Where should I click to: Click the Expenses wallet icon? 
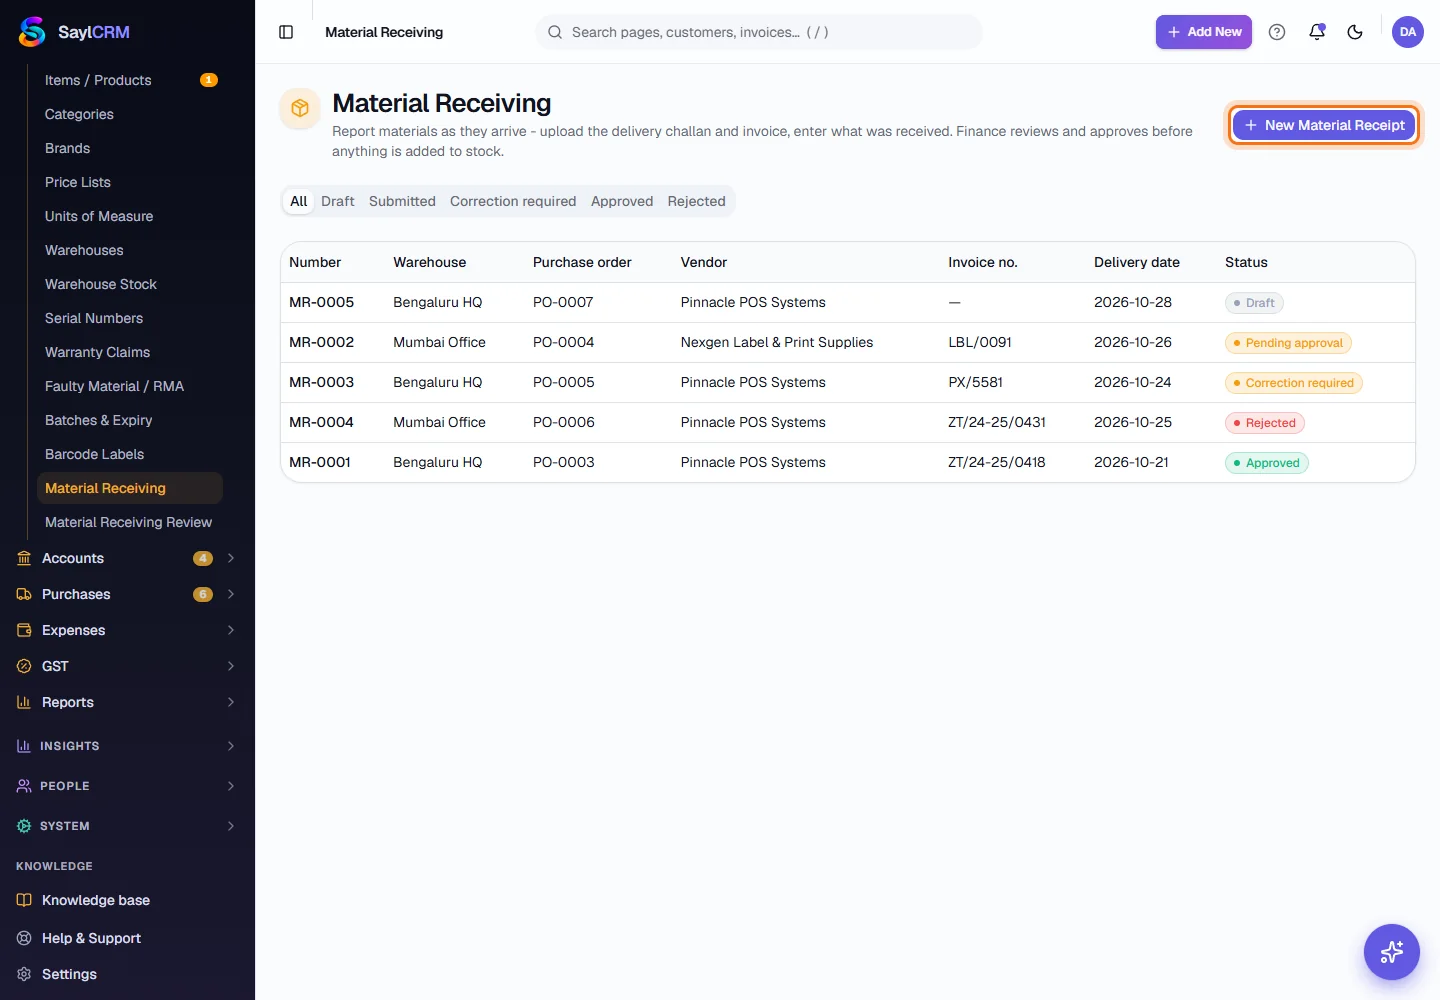(x=24, y=630)
